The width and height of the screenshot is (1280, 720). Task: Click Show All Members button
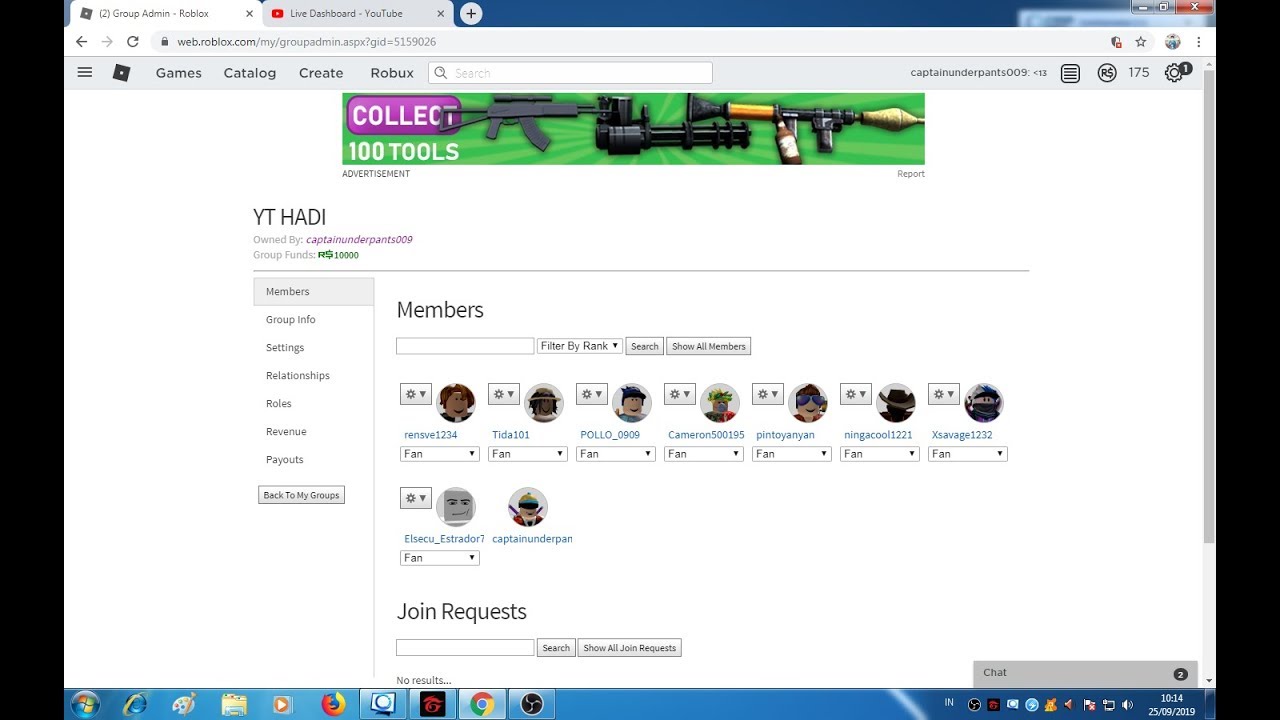(x=709, y=346)
